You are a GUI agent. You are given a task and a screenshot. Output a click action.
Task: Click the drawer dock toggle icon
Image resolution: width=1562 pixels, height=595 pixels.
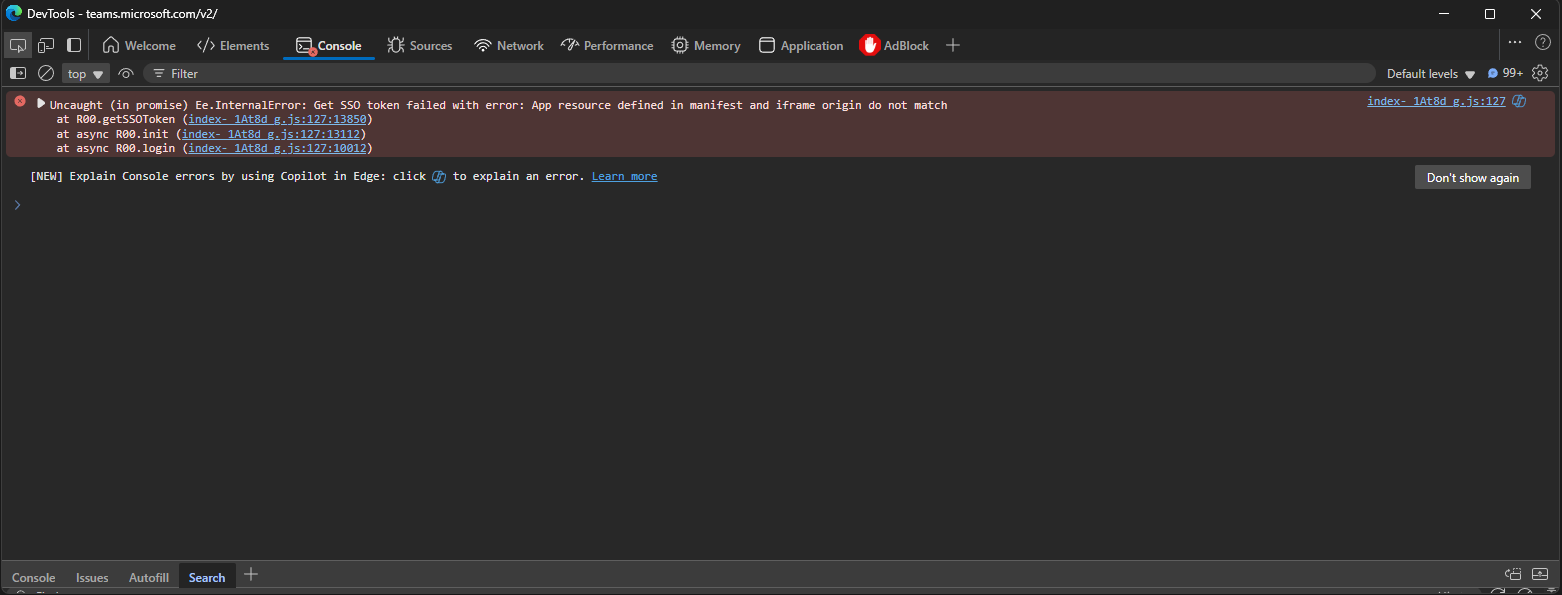(x=1513, y=574)
